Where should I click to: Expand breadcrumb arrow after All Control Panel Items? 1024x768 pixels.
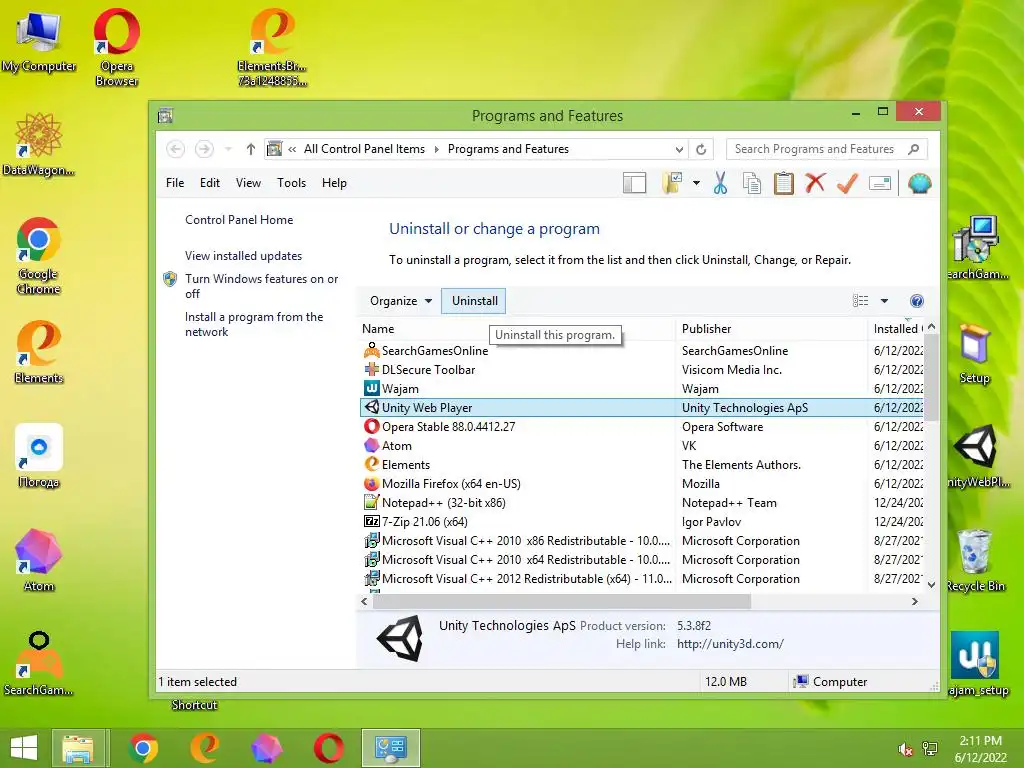437,149
